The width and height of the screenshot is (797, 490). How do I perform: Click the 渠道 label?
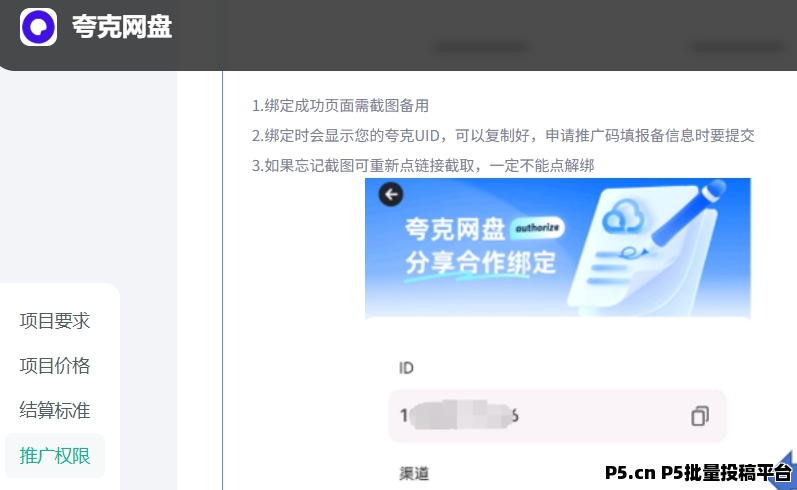point(414,473)
